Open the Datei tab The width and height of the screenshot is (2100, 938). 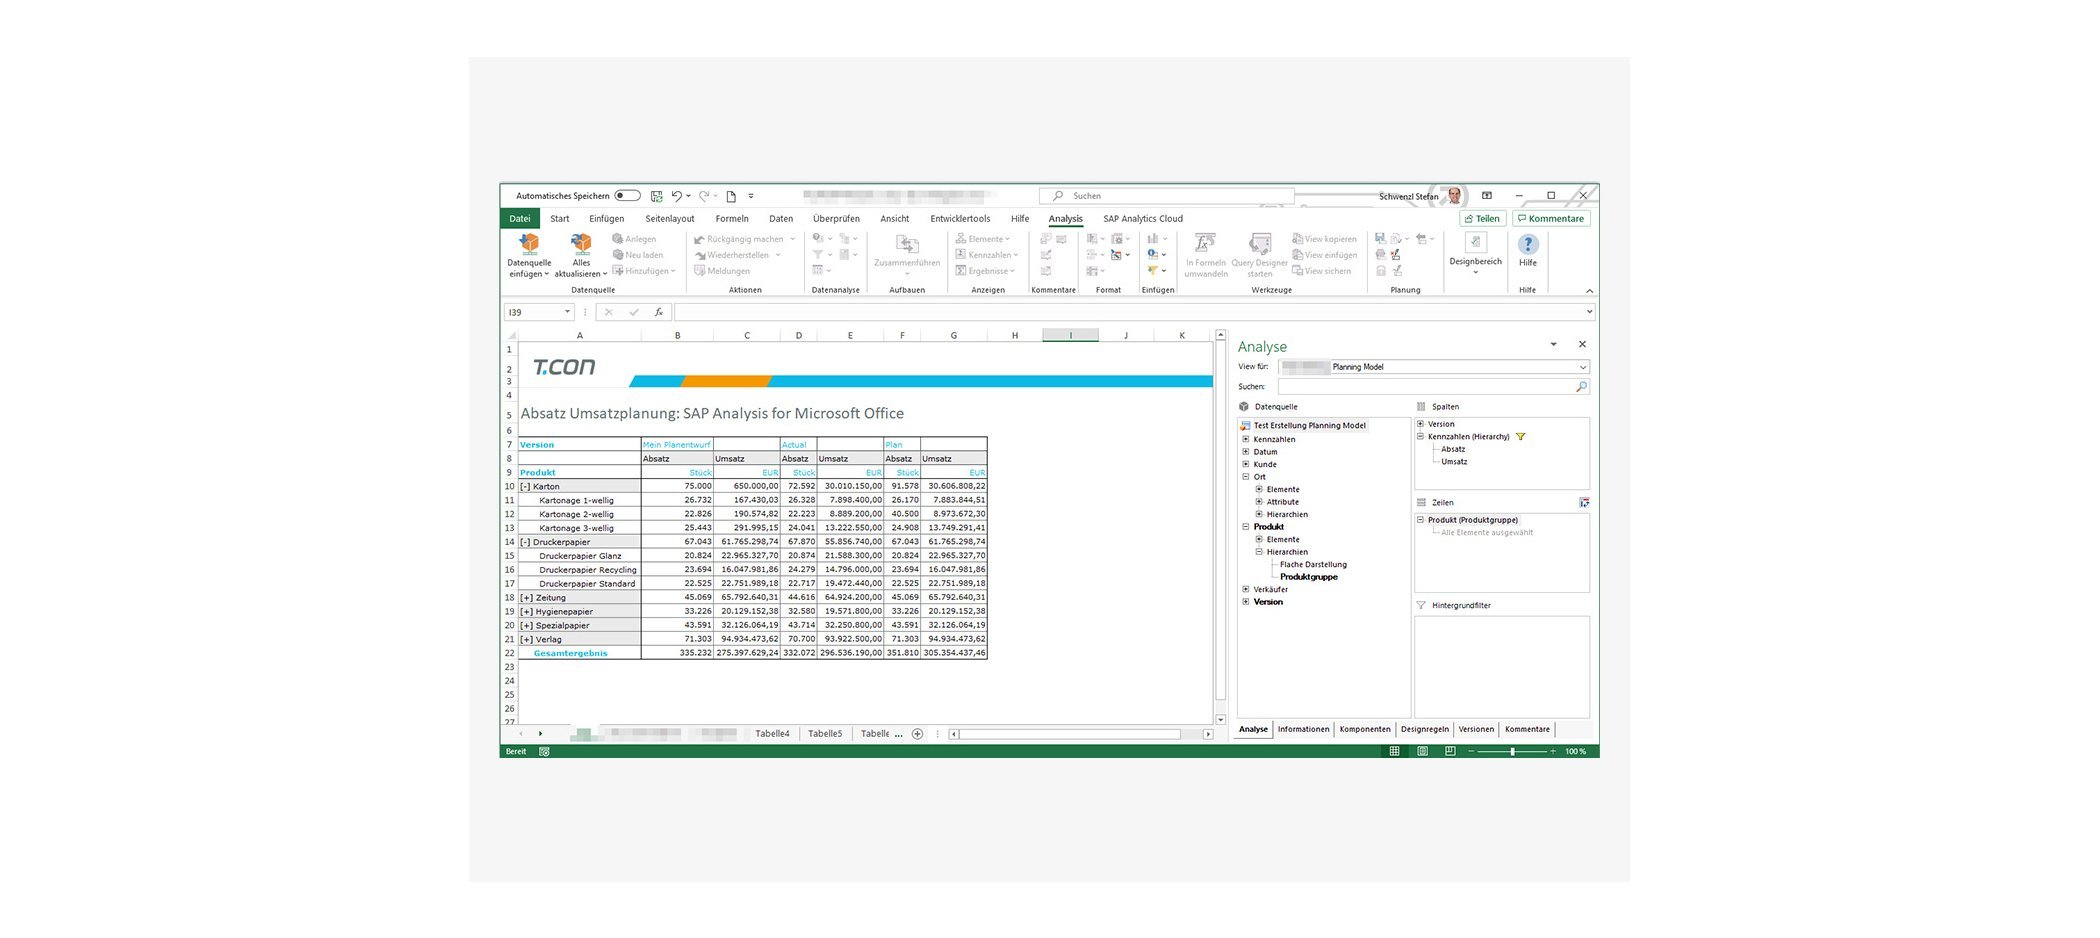coord(520,218)
